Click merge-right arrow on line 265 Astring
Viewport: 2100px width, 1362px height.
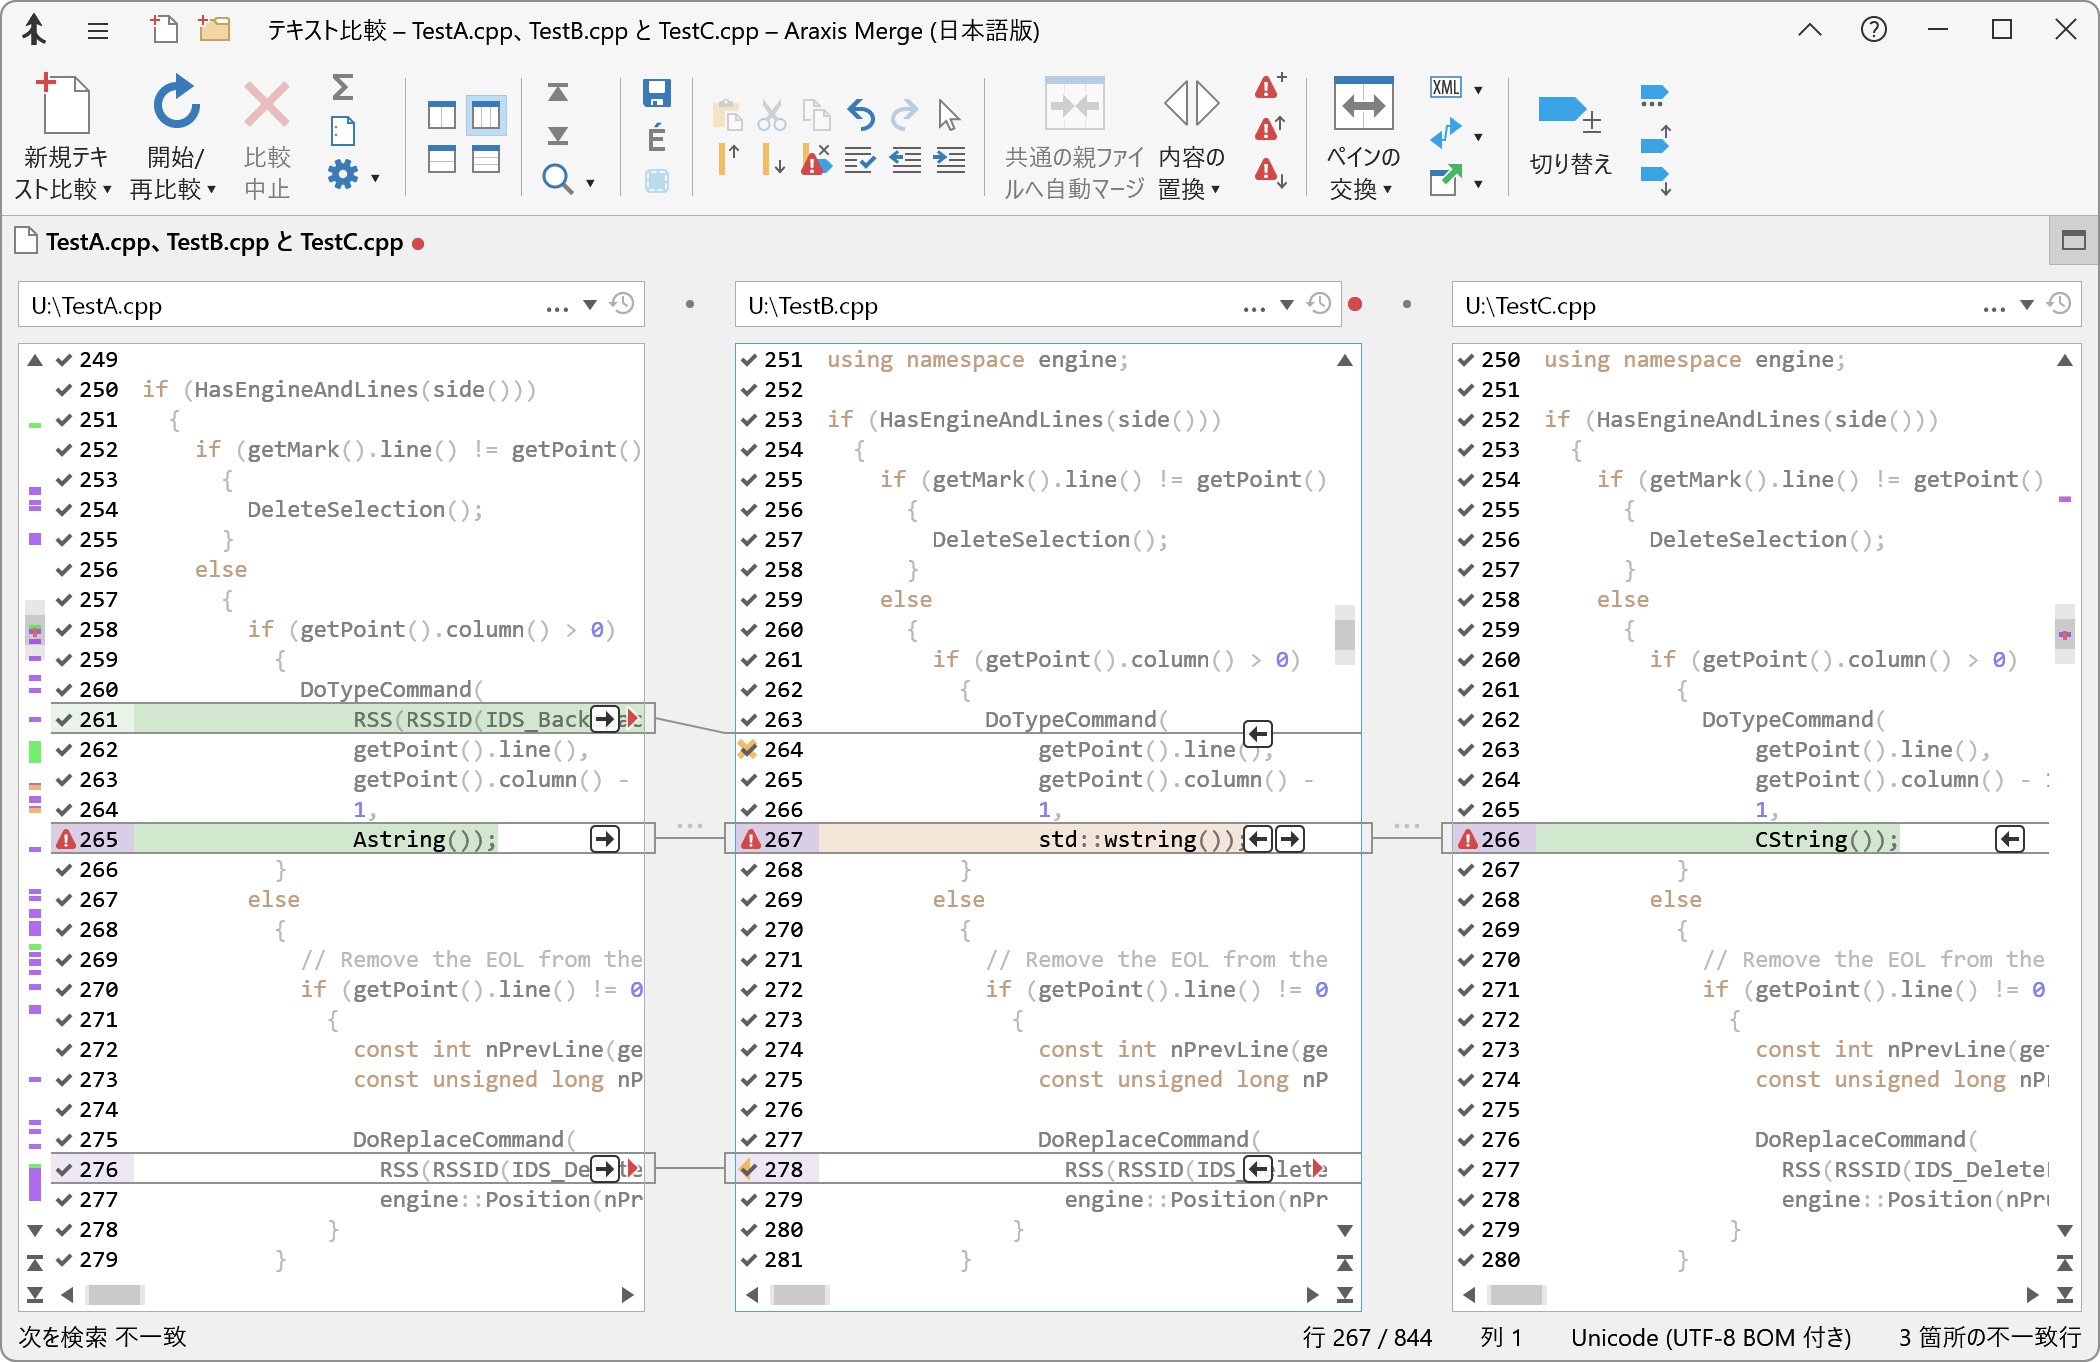pos(605,839)
